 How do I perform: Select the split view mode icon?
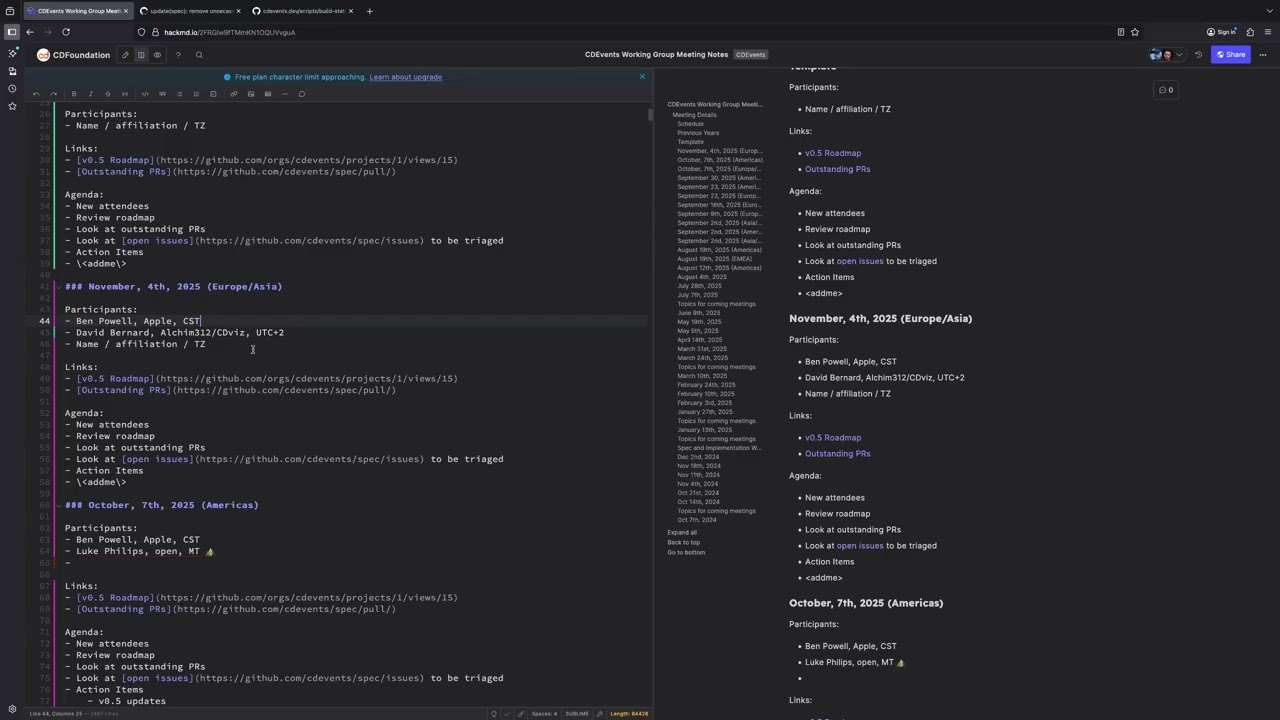[x=141, y=55]
